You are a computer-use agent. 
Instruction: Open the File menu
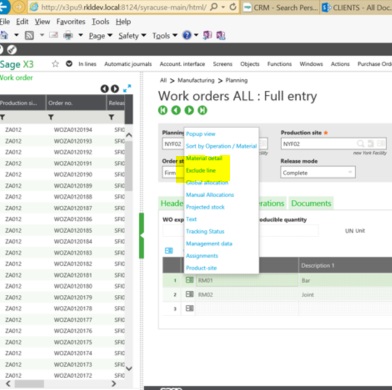(5, 22)
